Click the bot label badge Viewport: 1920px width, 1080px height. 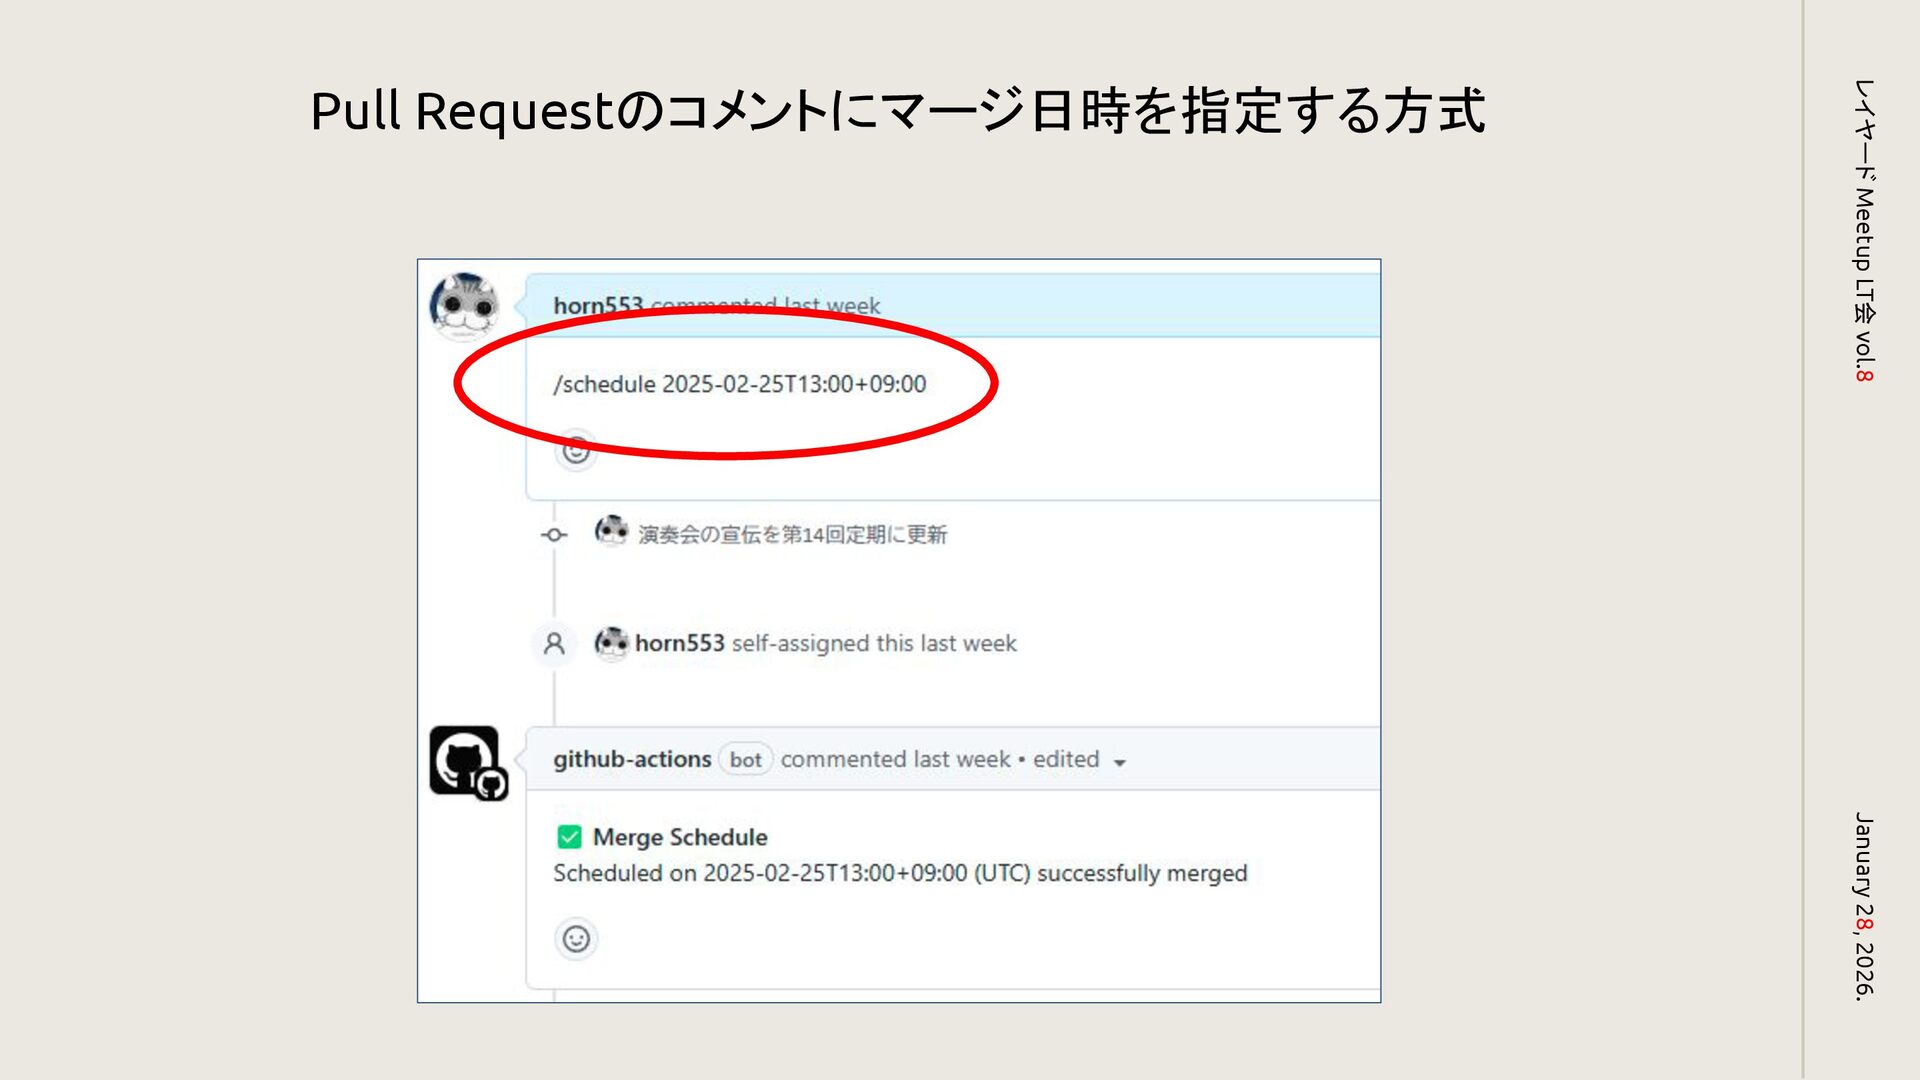pyautogui.click(x=745, y=760)
